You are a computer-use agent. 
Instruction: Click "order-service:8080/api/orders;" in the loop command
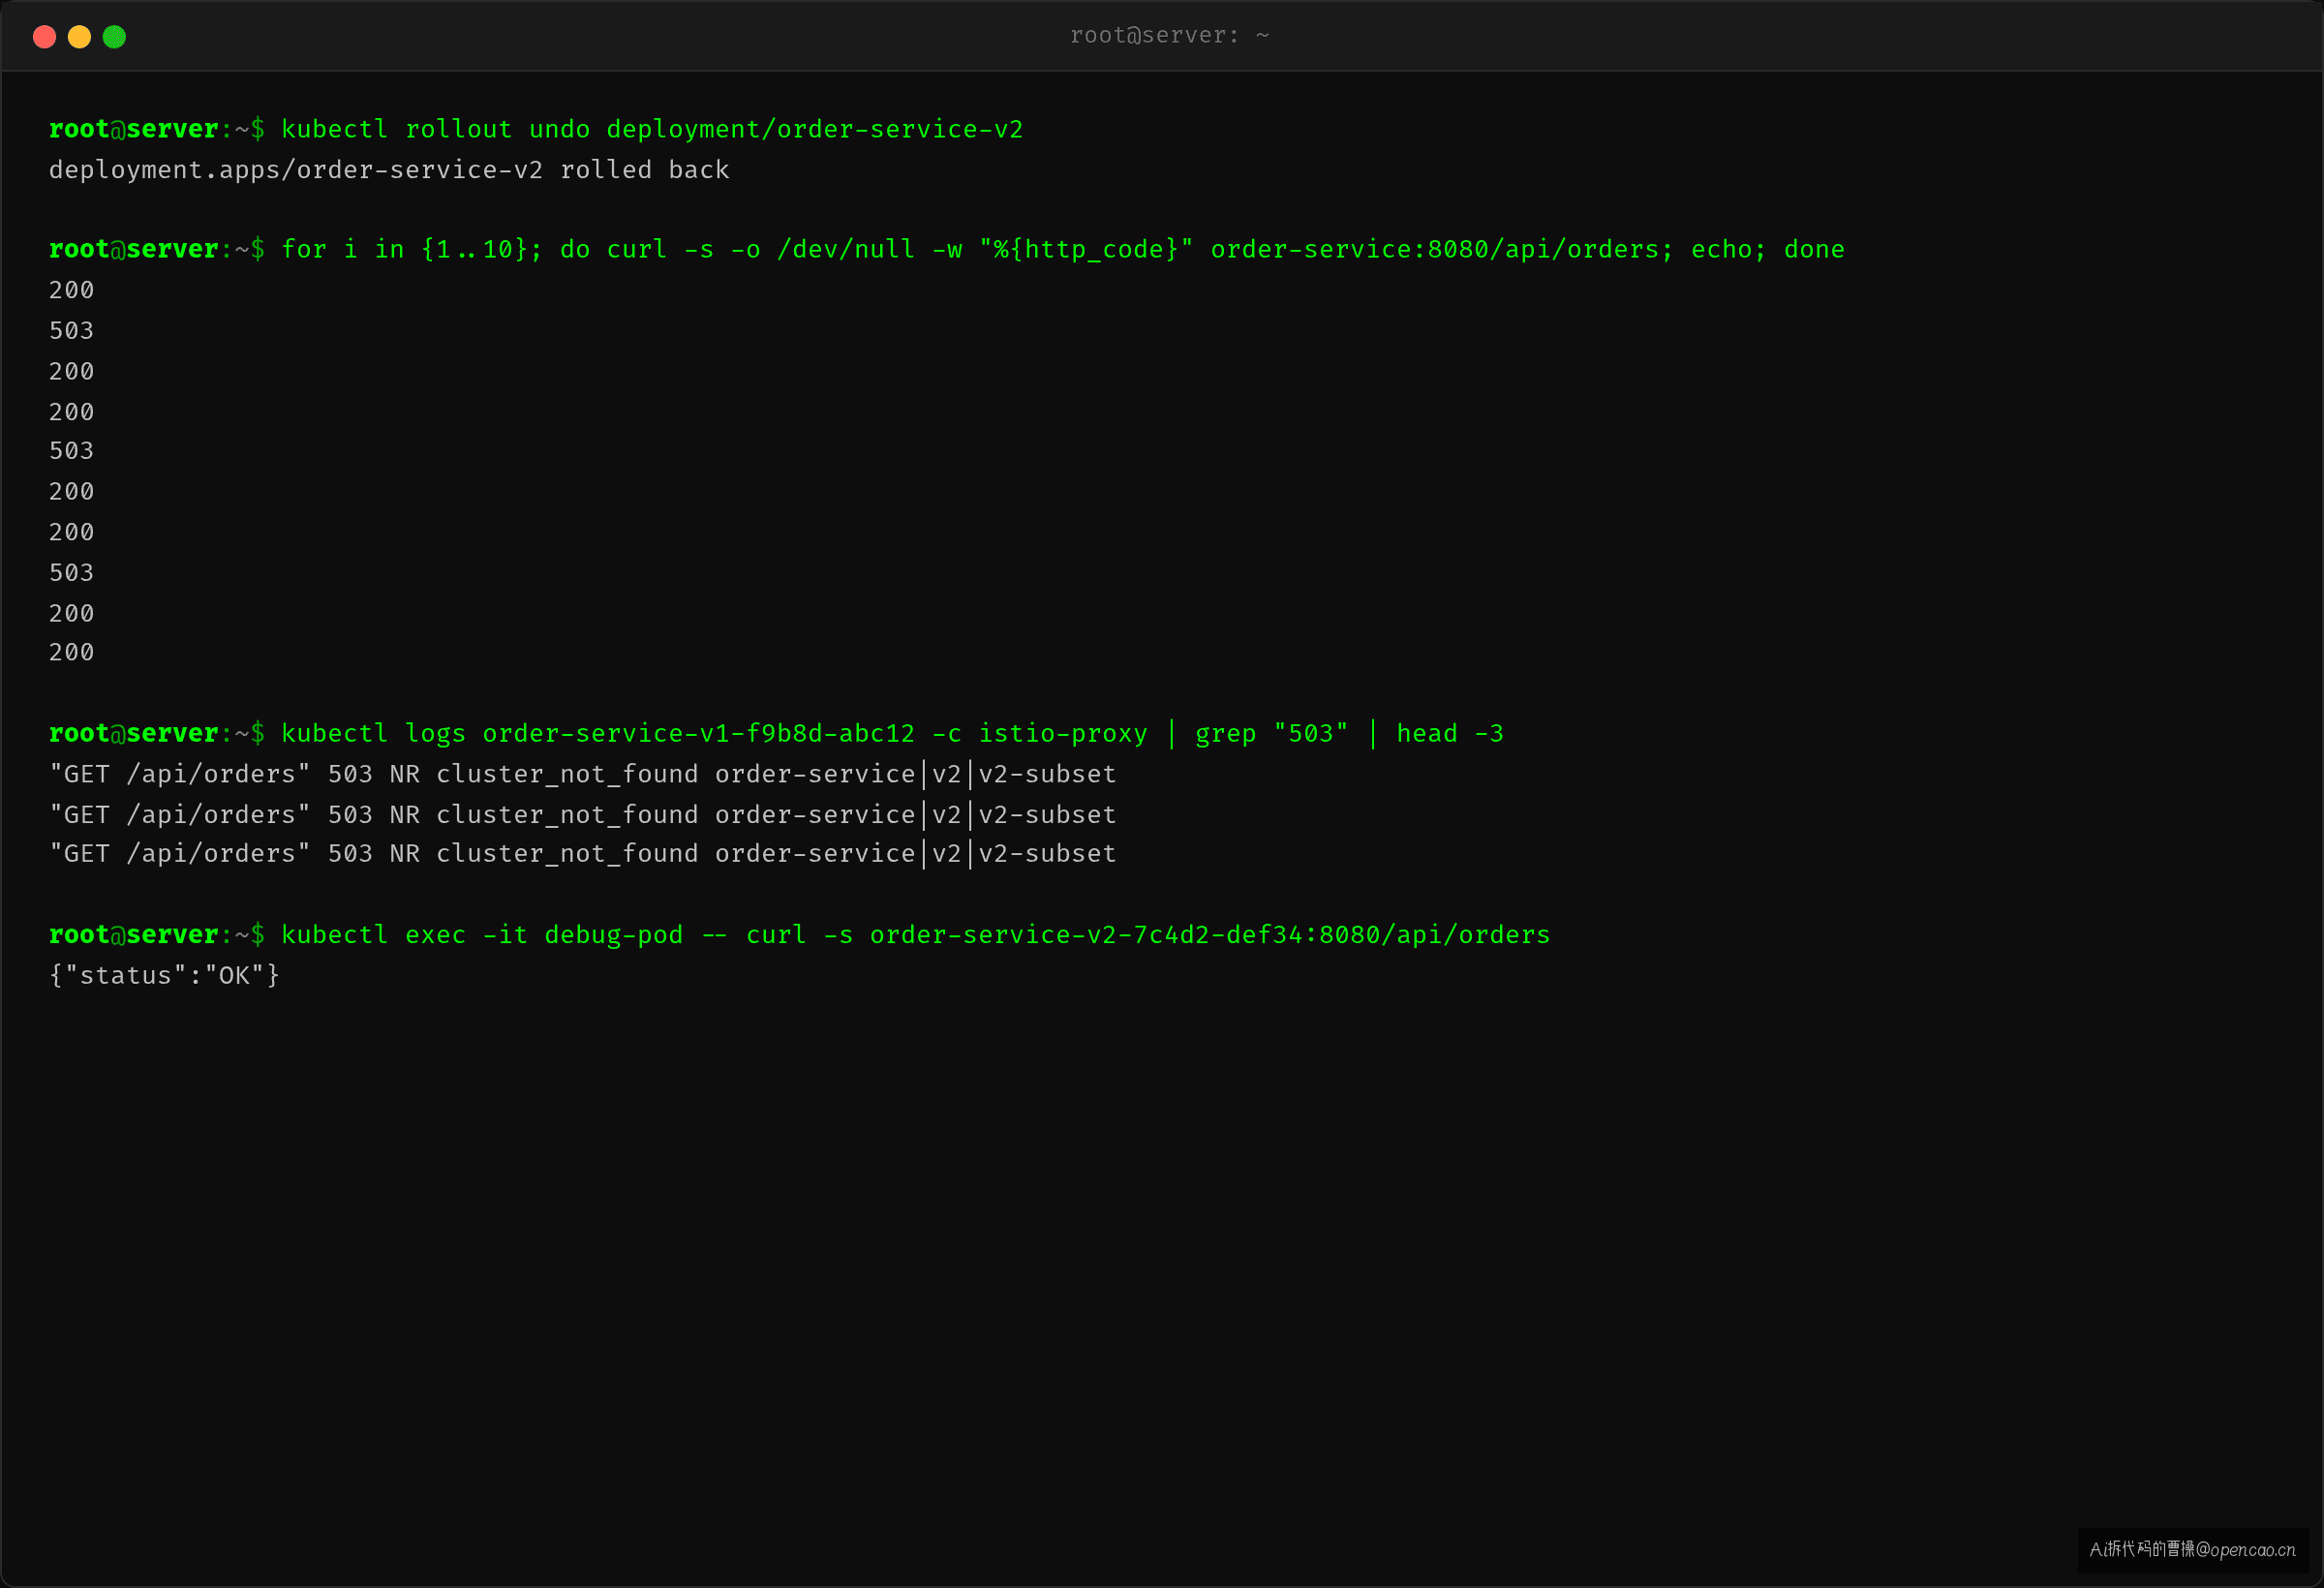(1441, 250)
